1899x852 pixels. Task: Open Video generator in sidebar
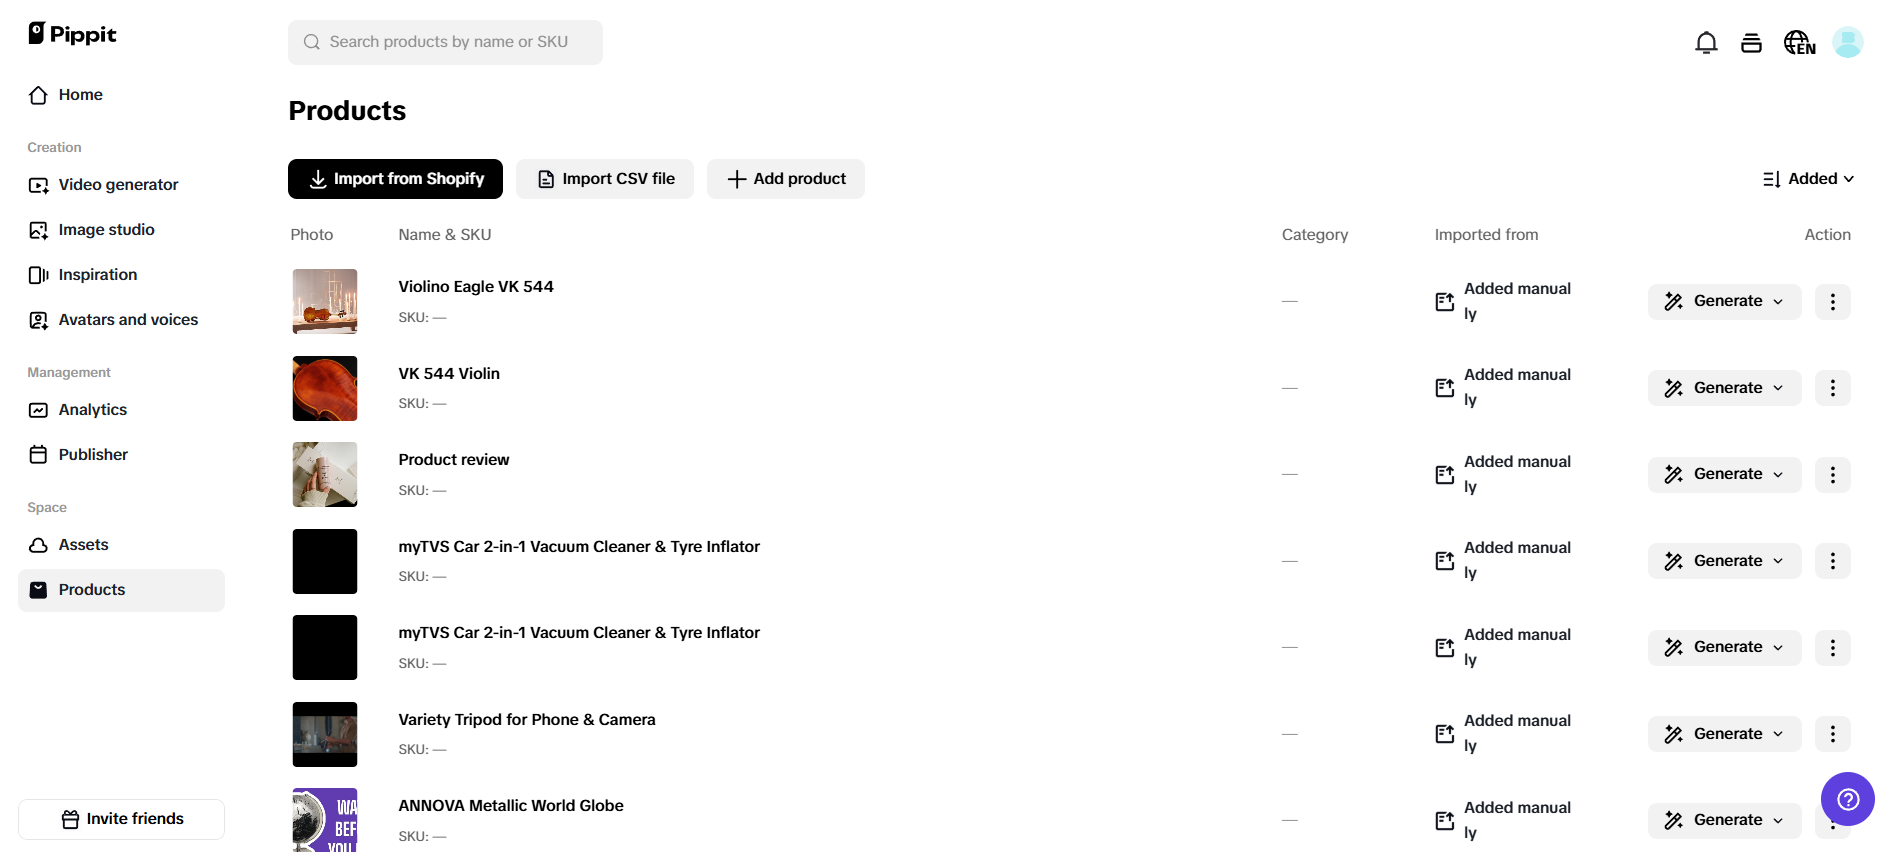point(118,185)
